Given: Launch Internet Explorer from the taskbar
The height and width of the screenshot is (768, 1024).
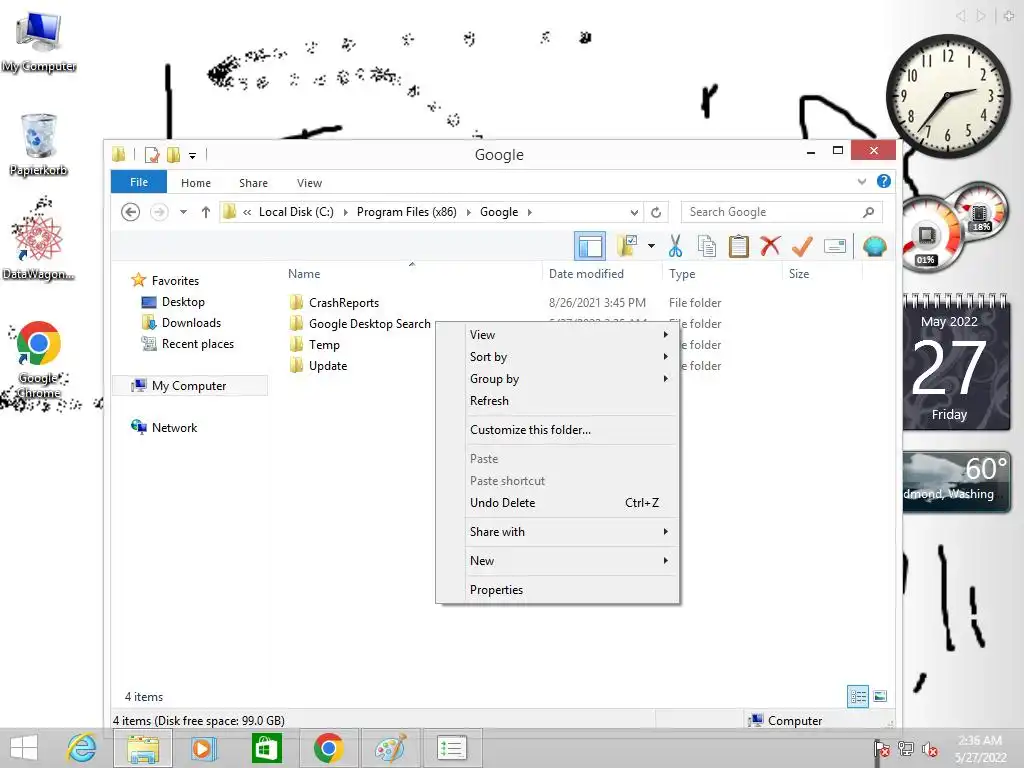Looking at the screenshot, I should [82, 748].
